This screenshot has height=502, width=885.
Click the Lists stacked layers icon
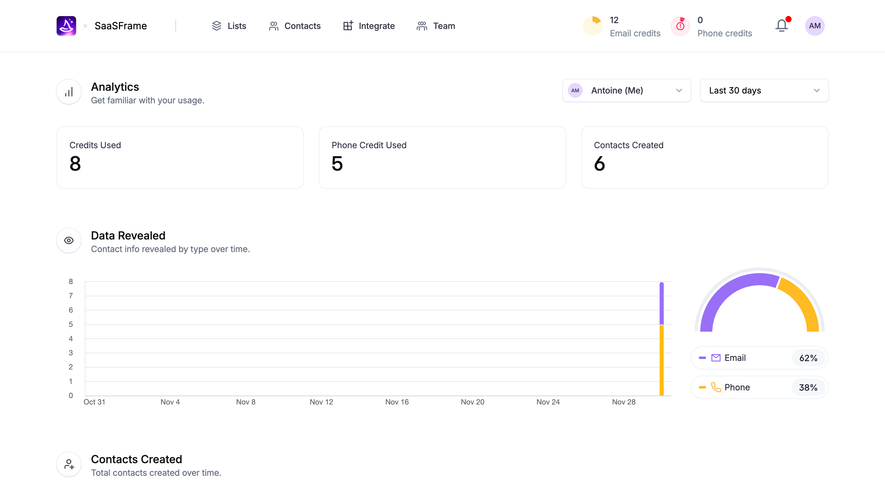[x=217, y=26]
